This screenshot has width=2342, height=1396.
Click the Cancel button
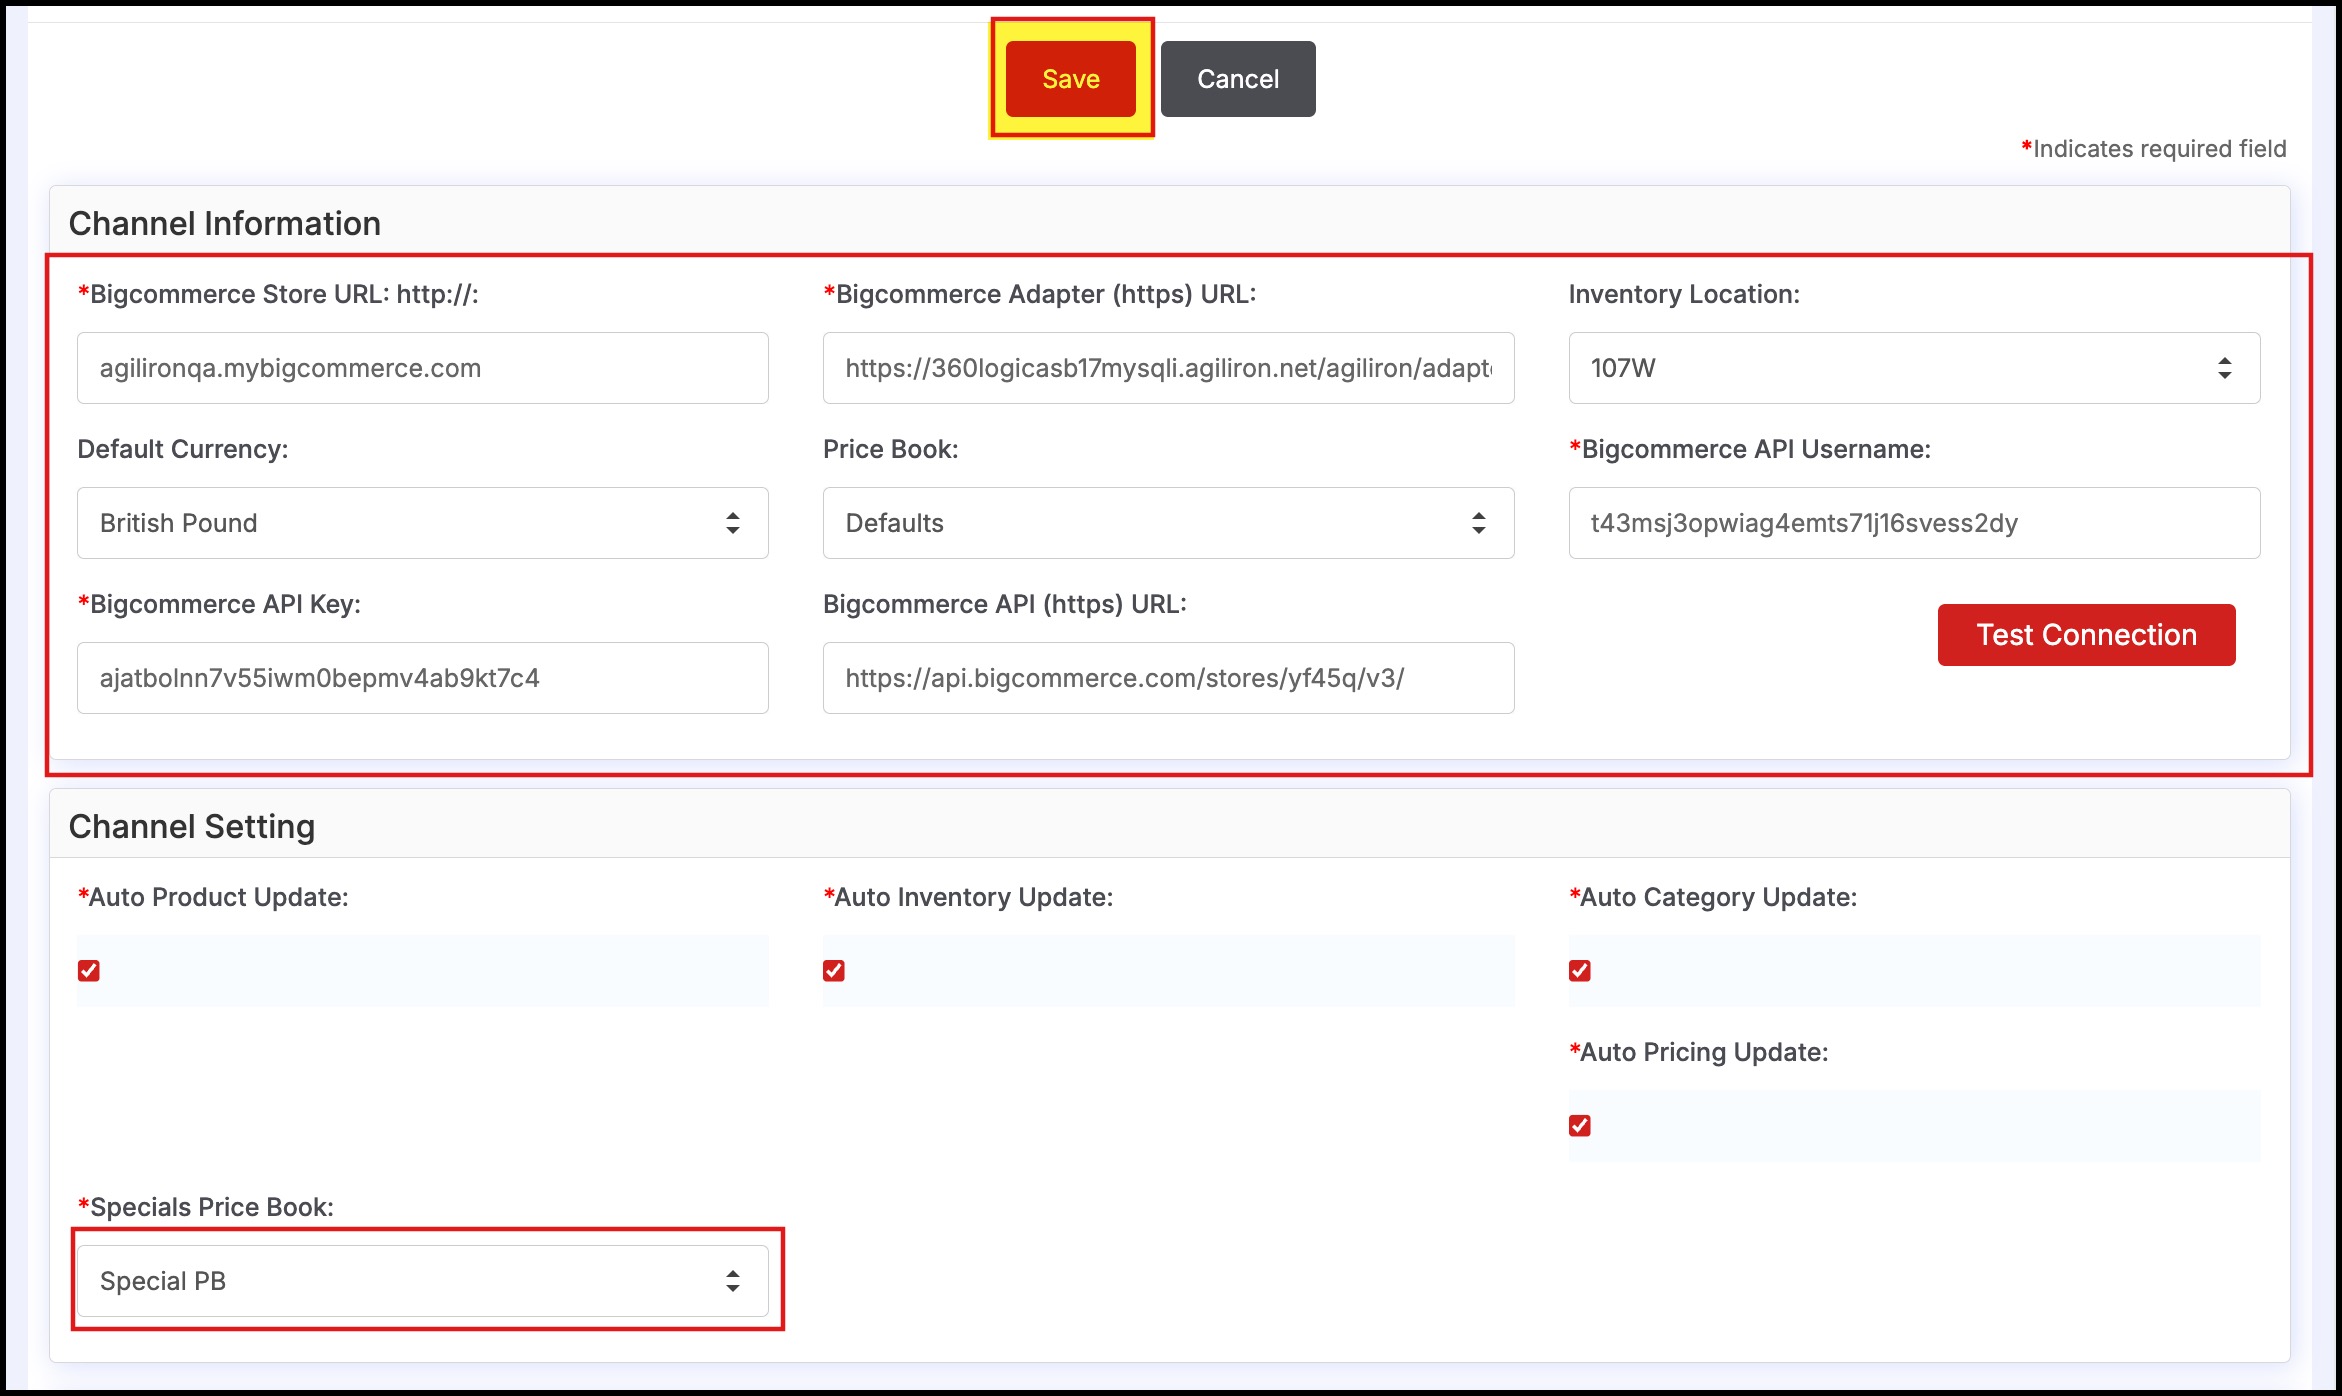(1238, 79)
